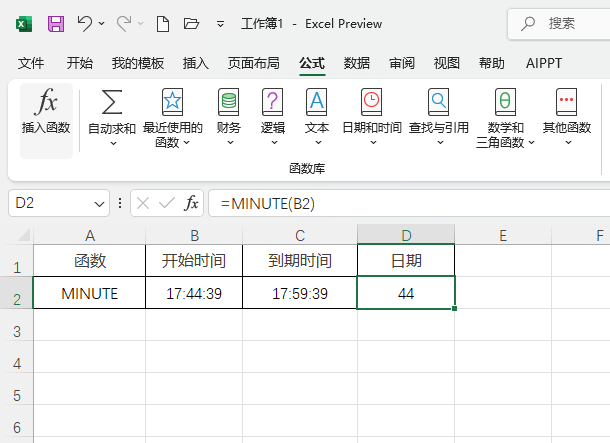Click cell containing MINUTE

tap(89, 293)
